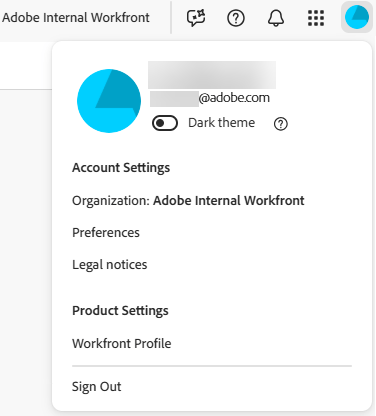Open the notifications bell icon
The height and width of the screenshot is (416, 376).
pos(276,18)
